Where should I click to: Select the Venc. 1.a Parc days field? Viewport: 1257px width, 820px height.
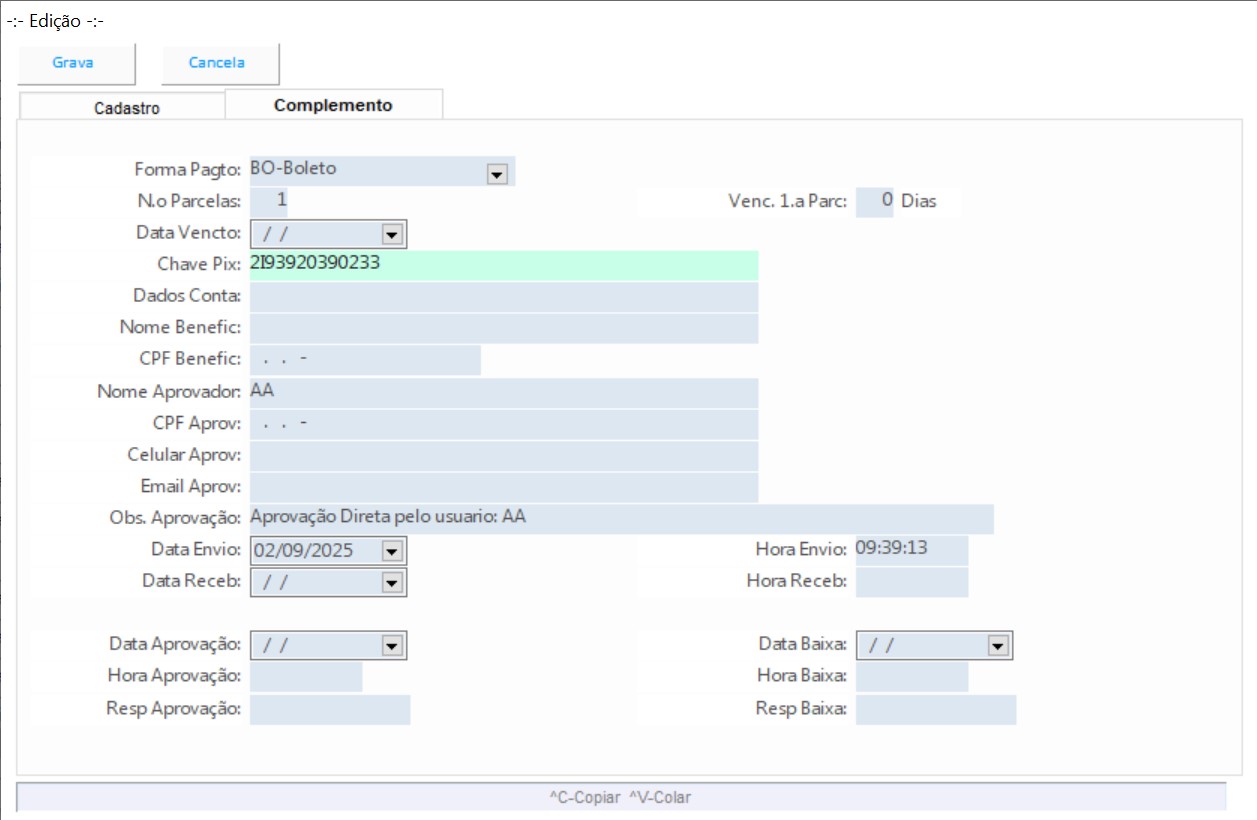875,201
